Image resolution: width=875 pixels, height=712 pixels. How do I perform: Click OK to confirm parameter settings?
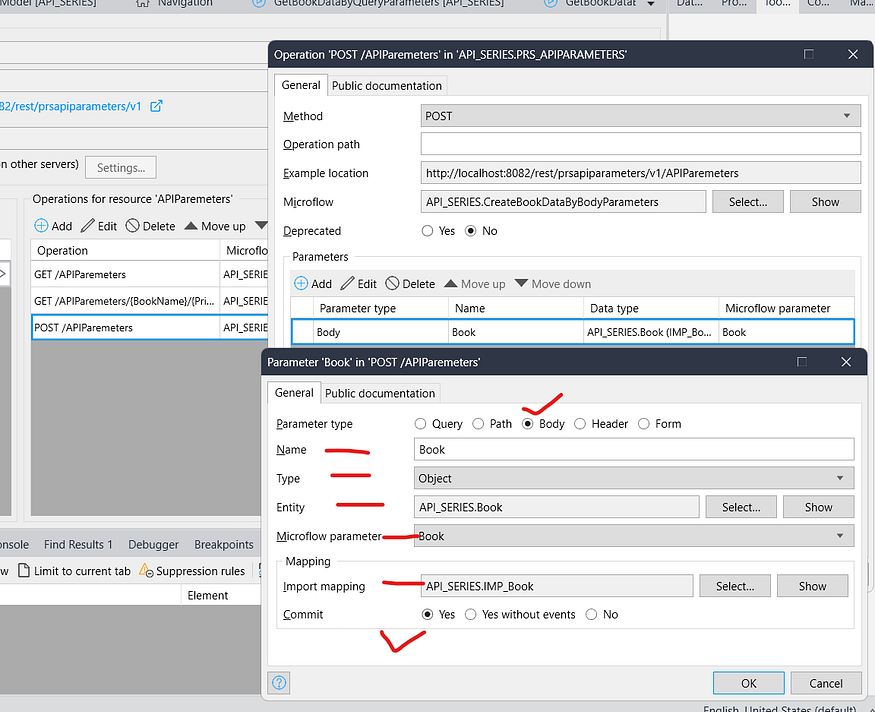click(748, 683)
